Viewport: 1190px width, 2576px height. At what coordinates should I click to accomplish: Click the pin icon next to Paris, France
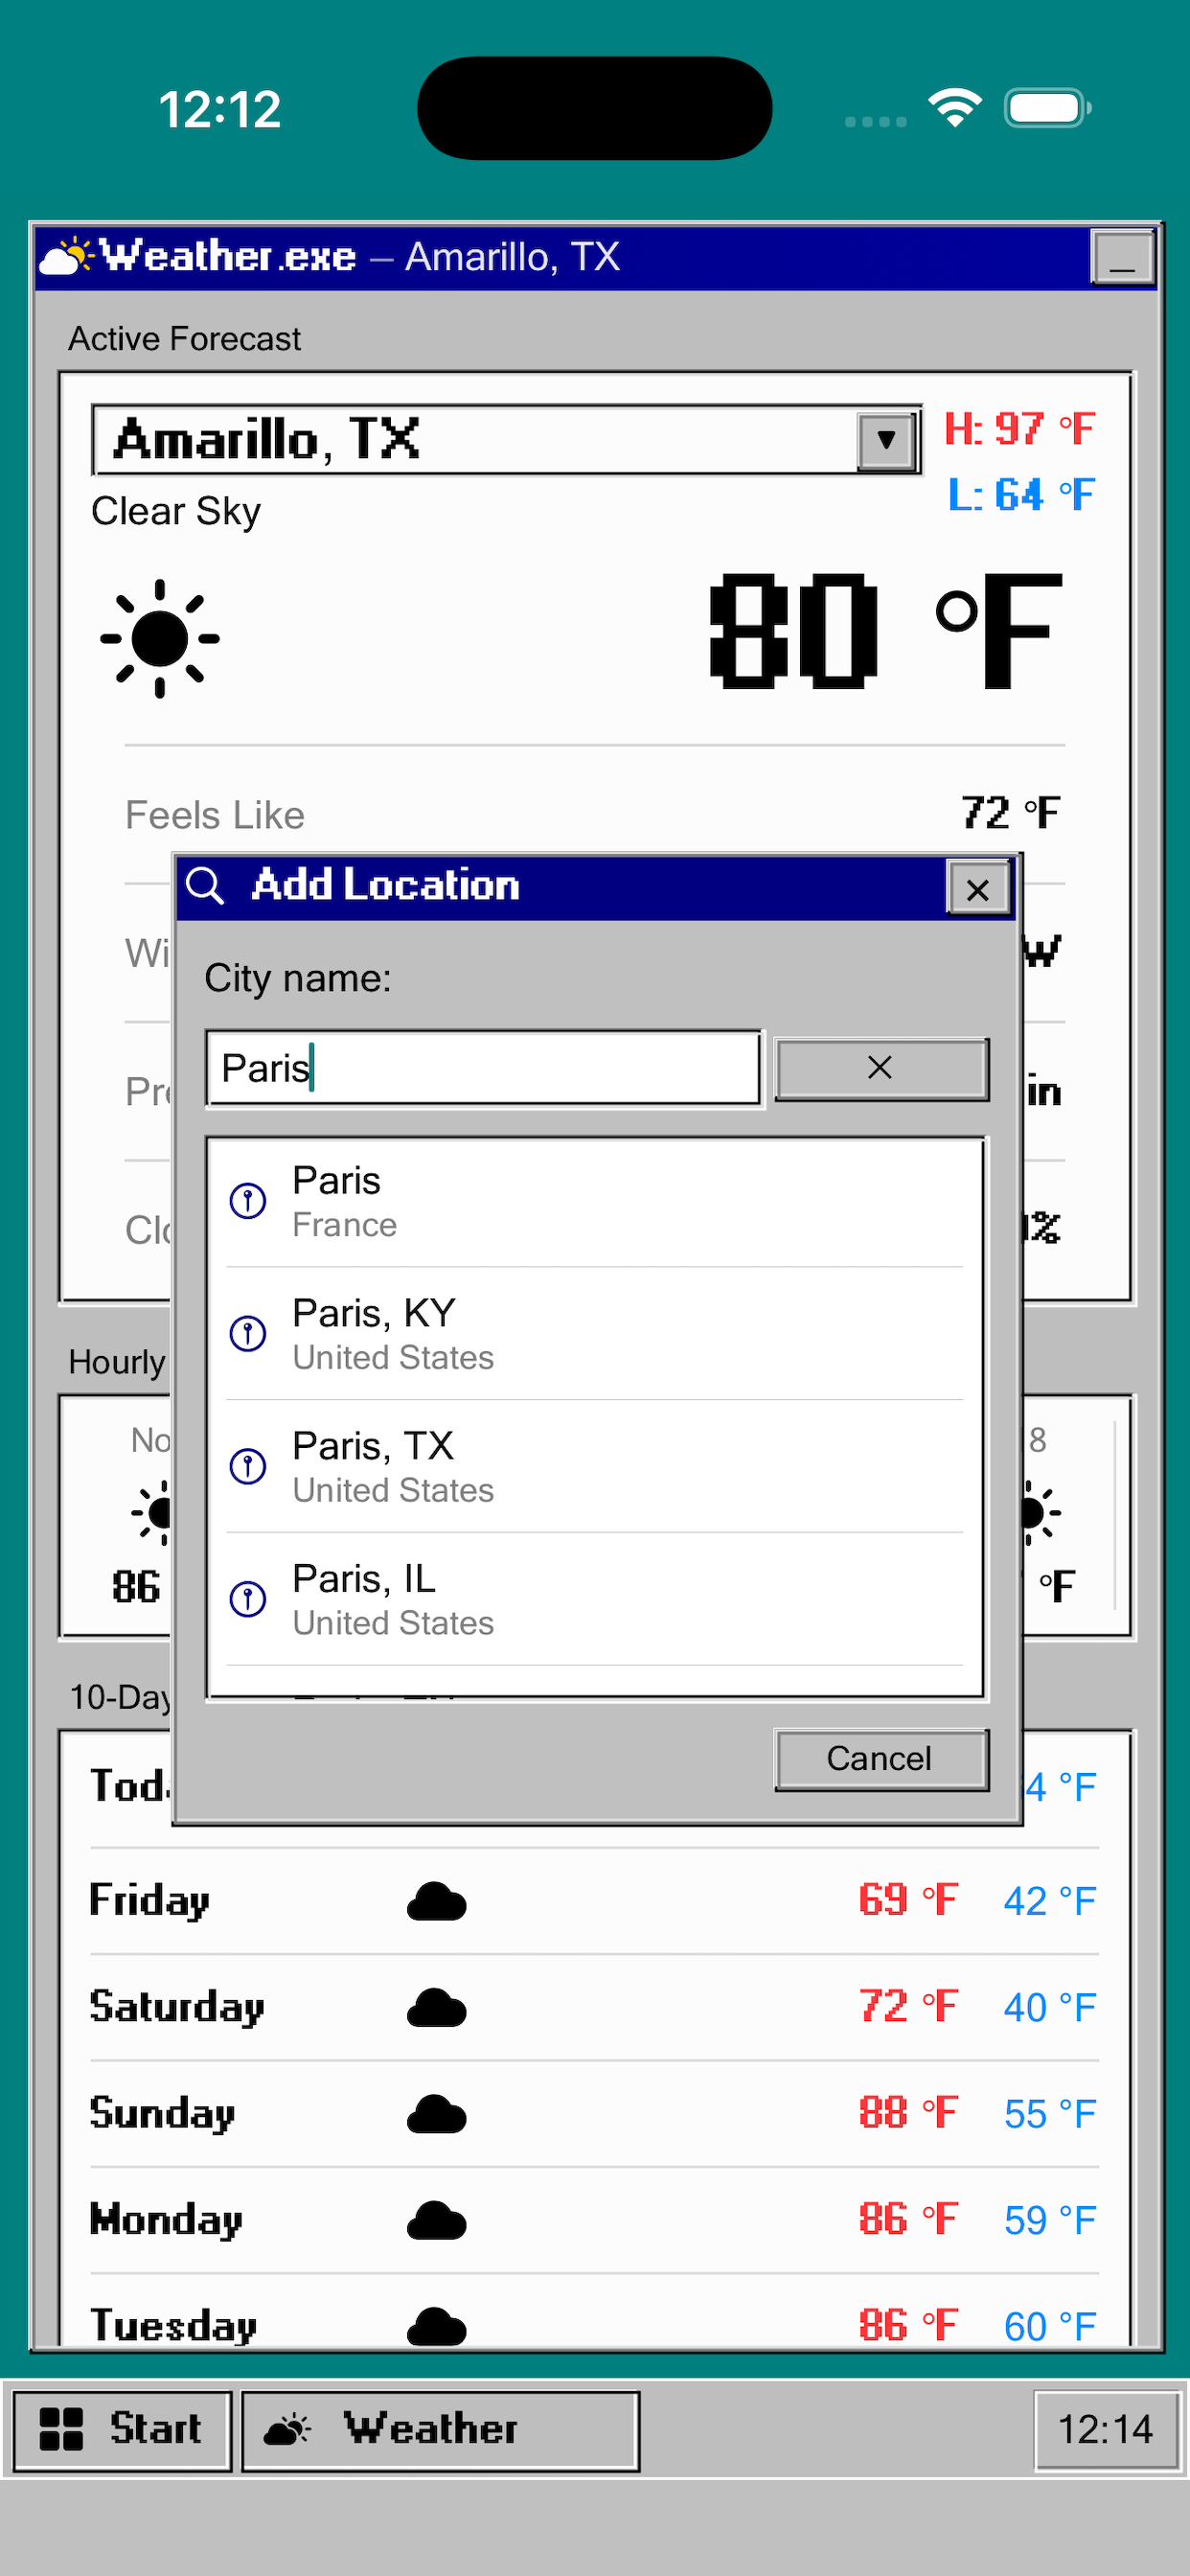pyautogui.click(x=247, y=1200)
